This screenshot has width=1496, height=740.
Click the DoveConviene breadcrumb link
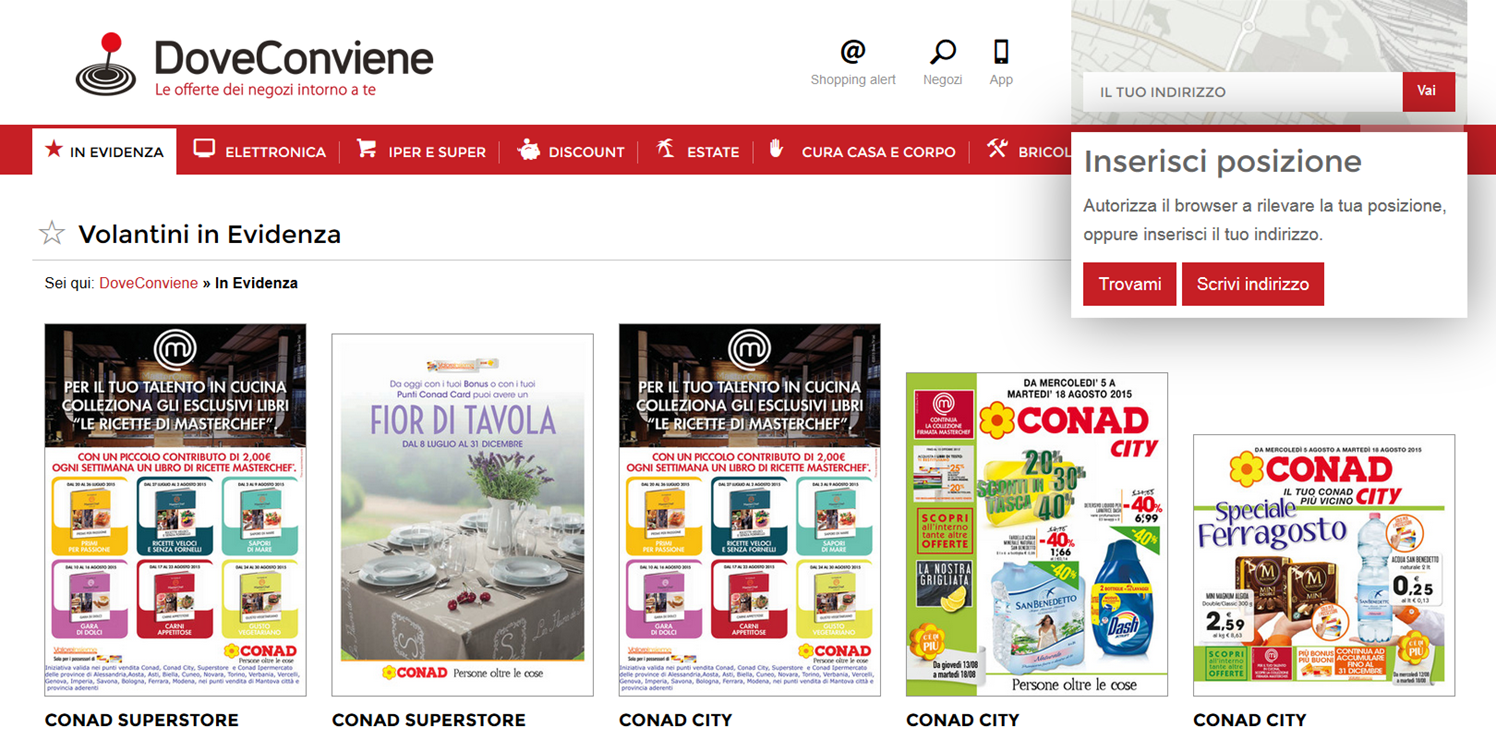pyautogui.click(x=149, y=283)
